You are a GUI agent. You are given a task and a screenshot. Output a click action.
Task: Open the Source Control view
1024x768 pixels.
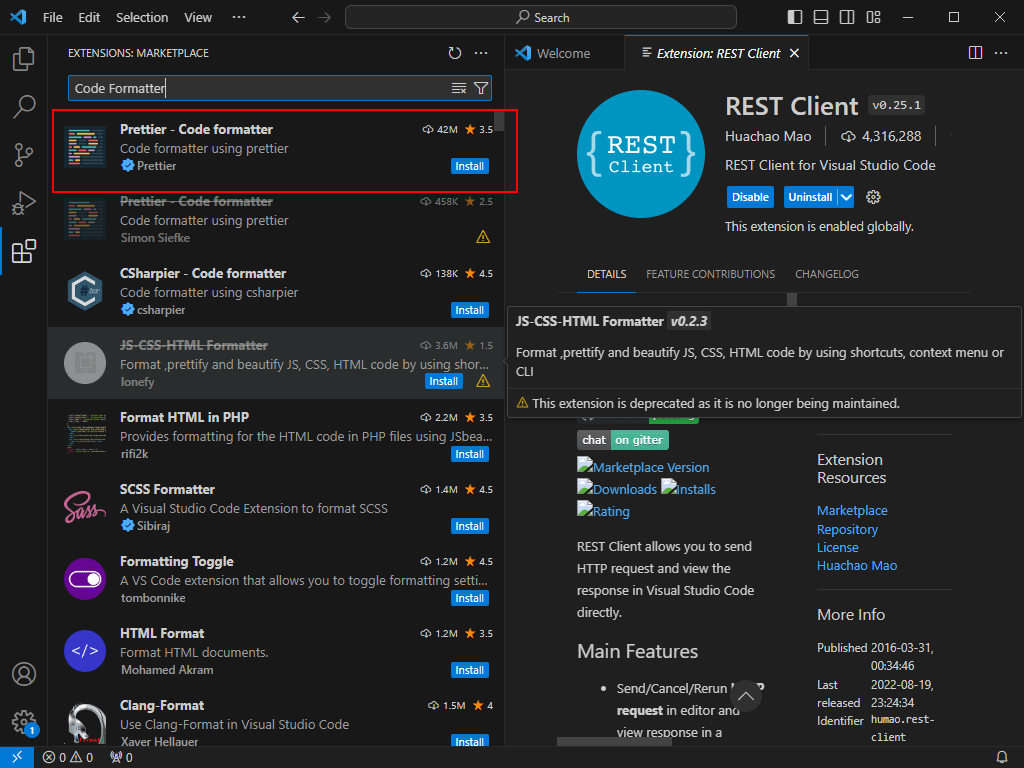click(24, 155)
